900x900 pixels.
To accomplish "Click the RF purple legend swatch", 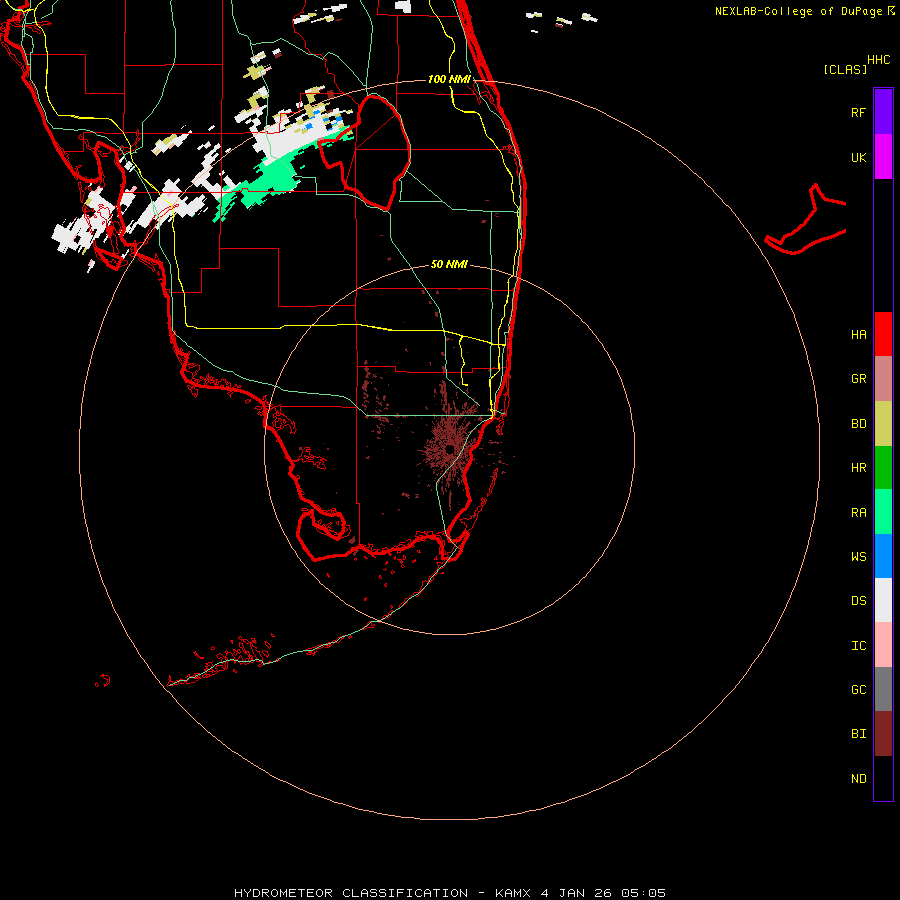I will point(883,112).
